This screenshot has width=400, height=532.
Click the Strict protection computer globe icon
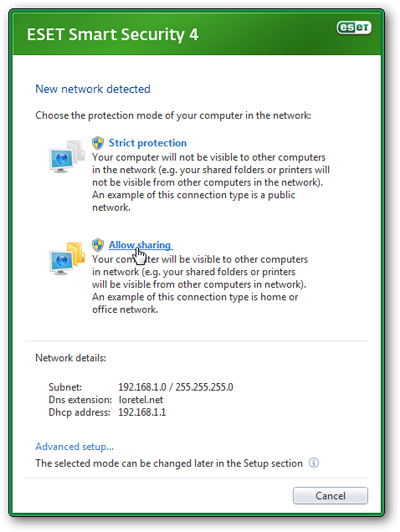(x=66, y=156)
